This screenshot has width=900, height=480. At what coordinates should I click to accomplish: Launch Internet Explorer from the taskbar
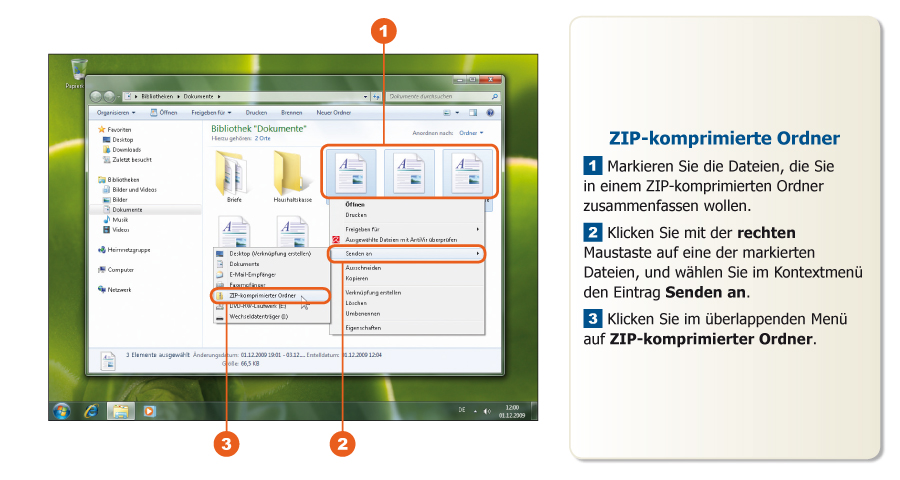click(x=92, y=410)
